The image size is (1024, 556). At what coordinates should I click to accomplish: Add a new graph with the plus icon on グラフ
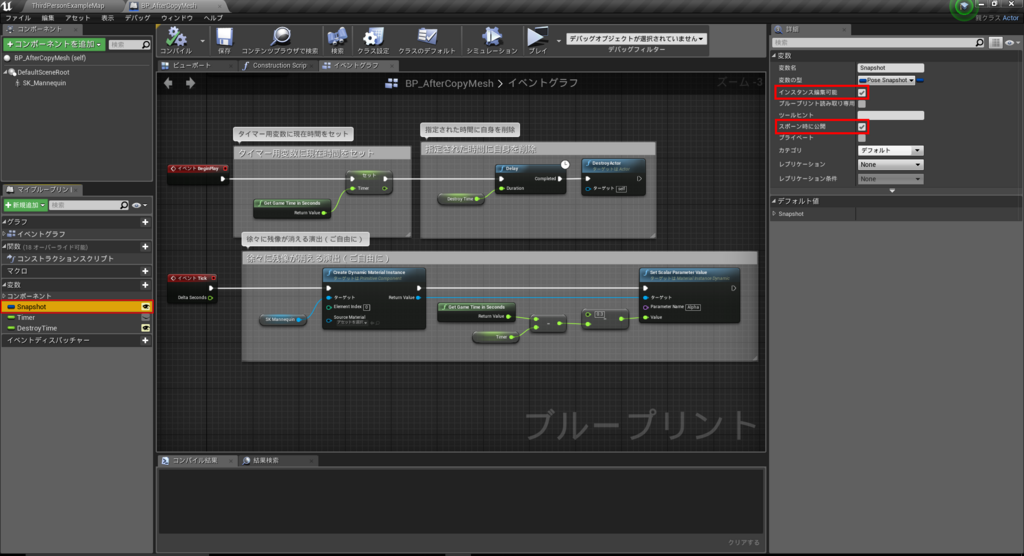point(145,222)
